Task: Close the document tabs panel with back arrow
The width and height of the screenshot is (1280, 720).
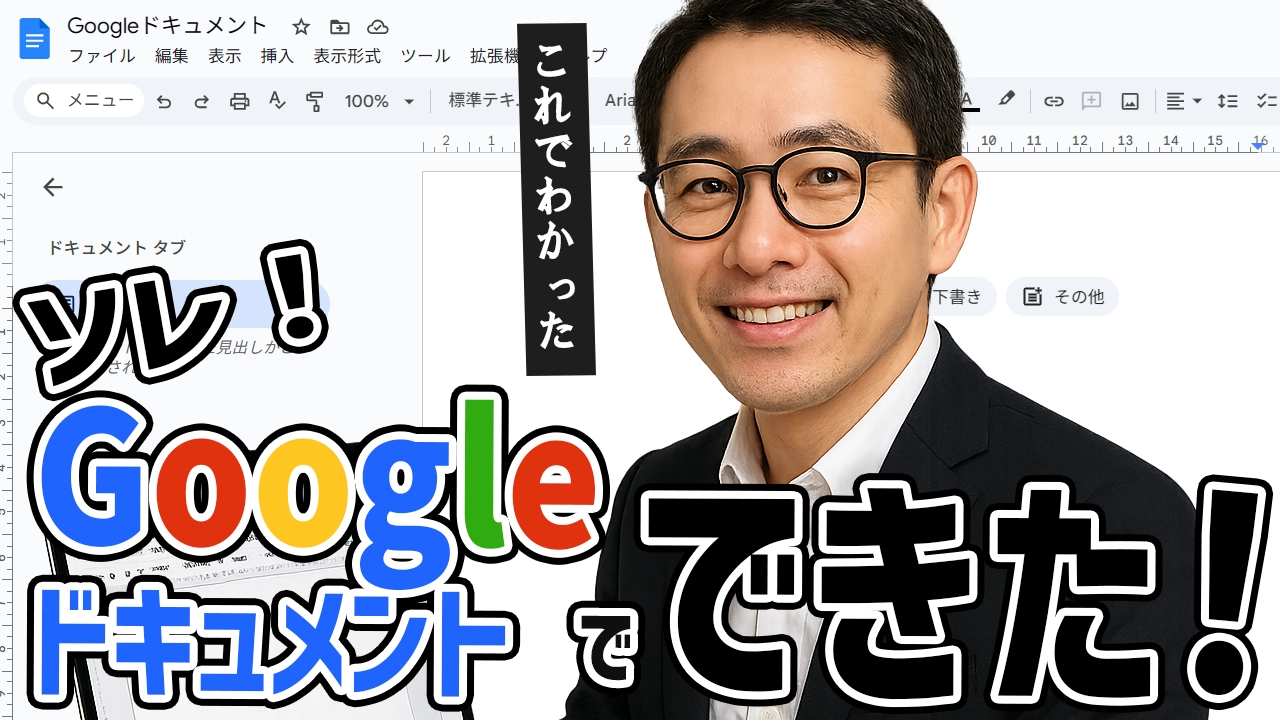Action: 53,187
